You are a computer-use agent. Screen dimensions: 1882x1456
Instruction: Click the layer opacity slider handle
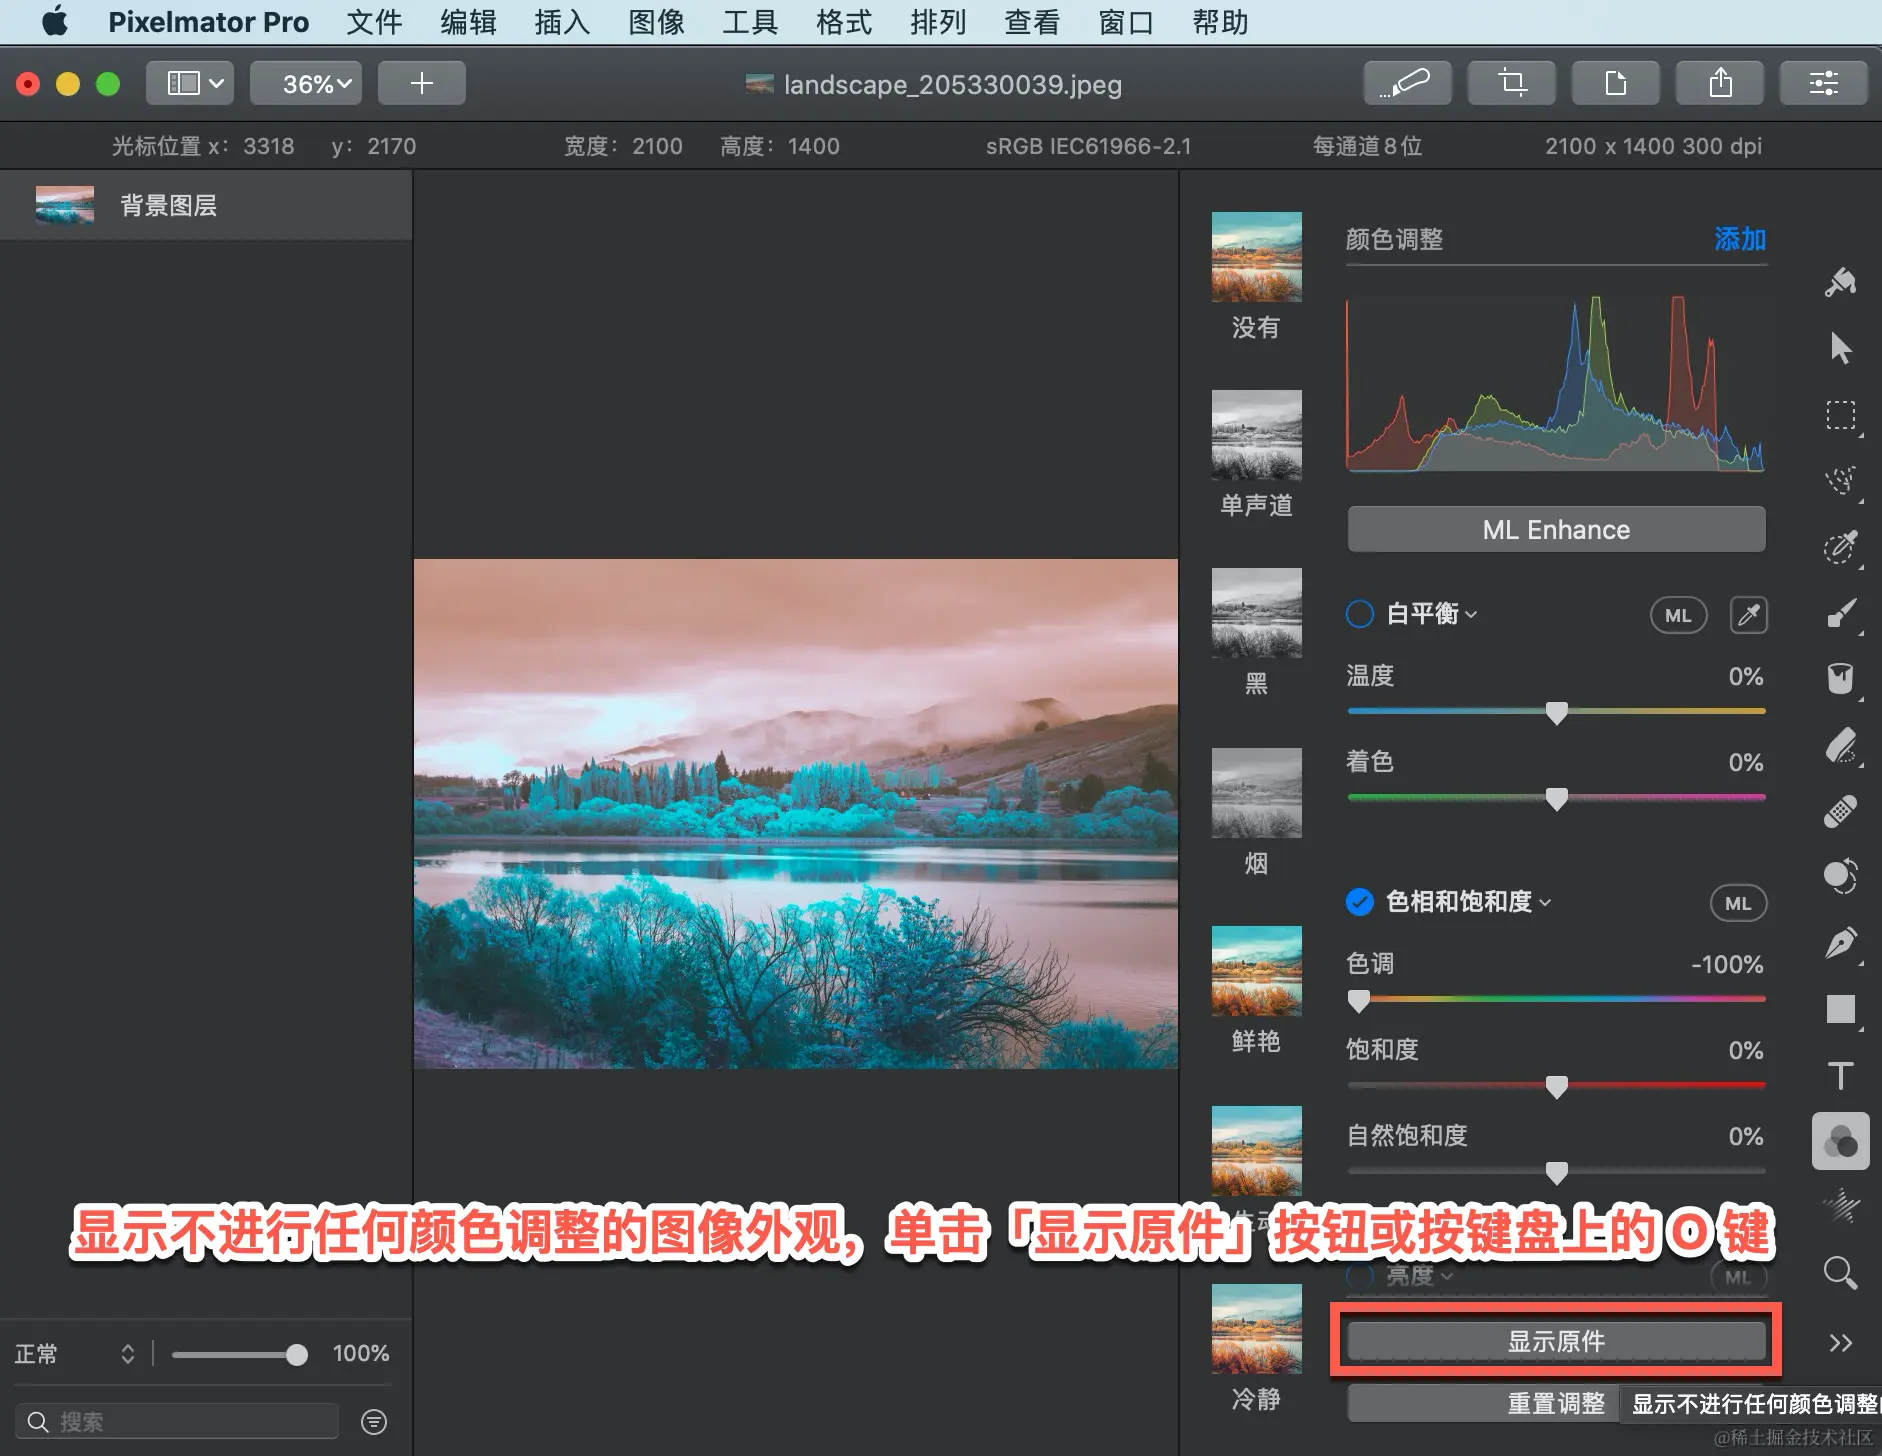296,1354
